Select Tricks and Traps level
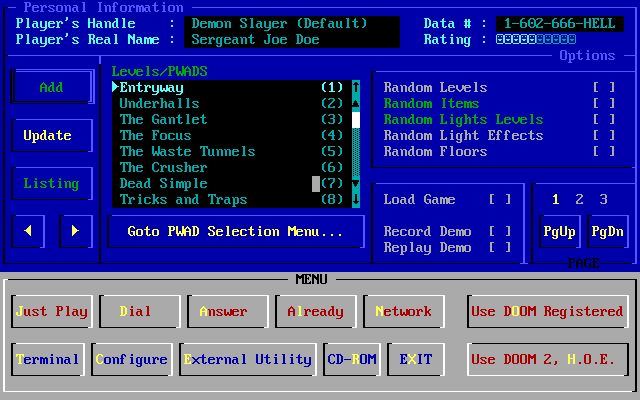Screen dimensions: 640x400 pyautogui.click(x=231, y=199)
